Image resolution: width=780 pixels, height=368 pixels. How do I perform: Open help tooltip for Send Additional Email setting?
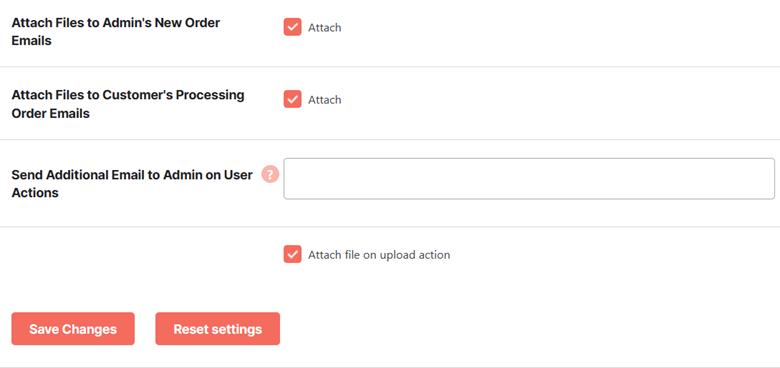coord(270,175)
